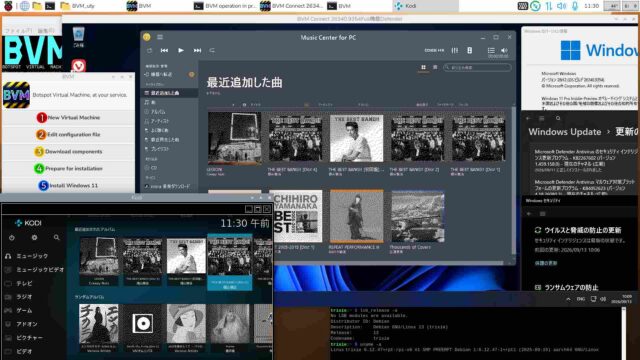Click network transfer icon in system tray
The width and height of the screenshot is (640, 360).
[x=549, y=6]
